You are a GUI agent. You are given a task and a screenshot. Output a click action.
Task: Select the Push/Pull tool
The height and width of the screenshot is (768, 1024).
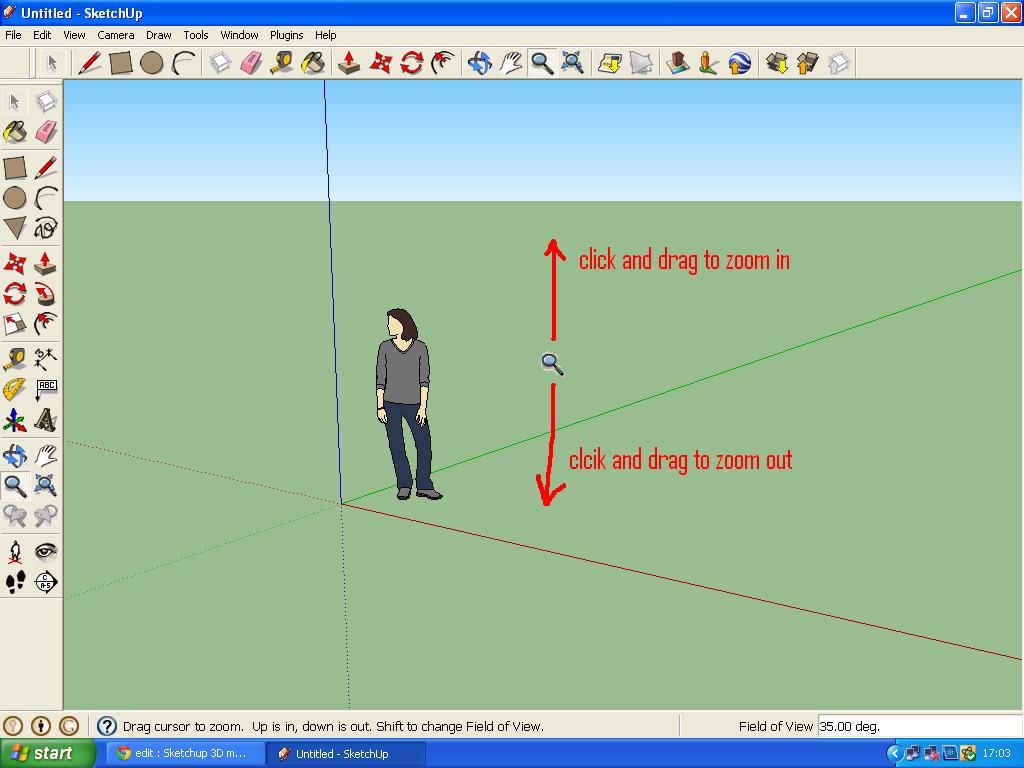45,262
